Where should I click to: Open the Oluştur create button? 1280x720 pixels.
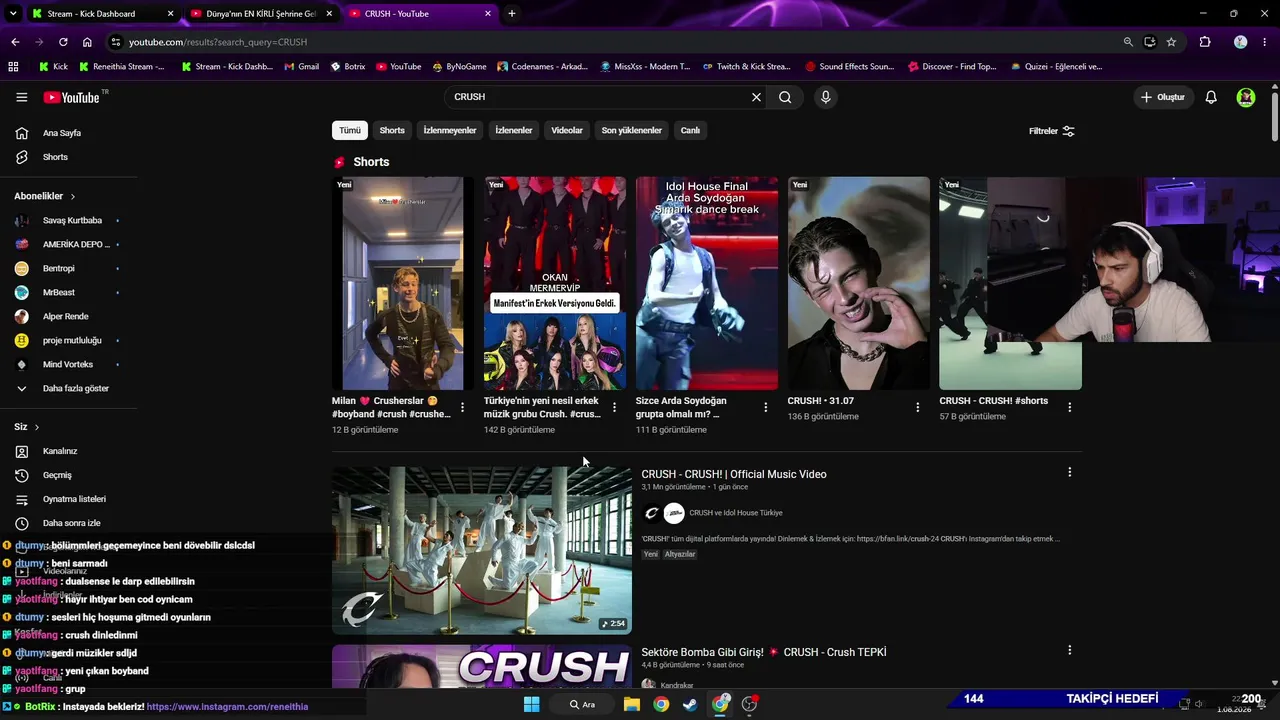(x=1163, y=97)
